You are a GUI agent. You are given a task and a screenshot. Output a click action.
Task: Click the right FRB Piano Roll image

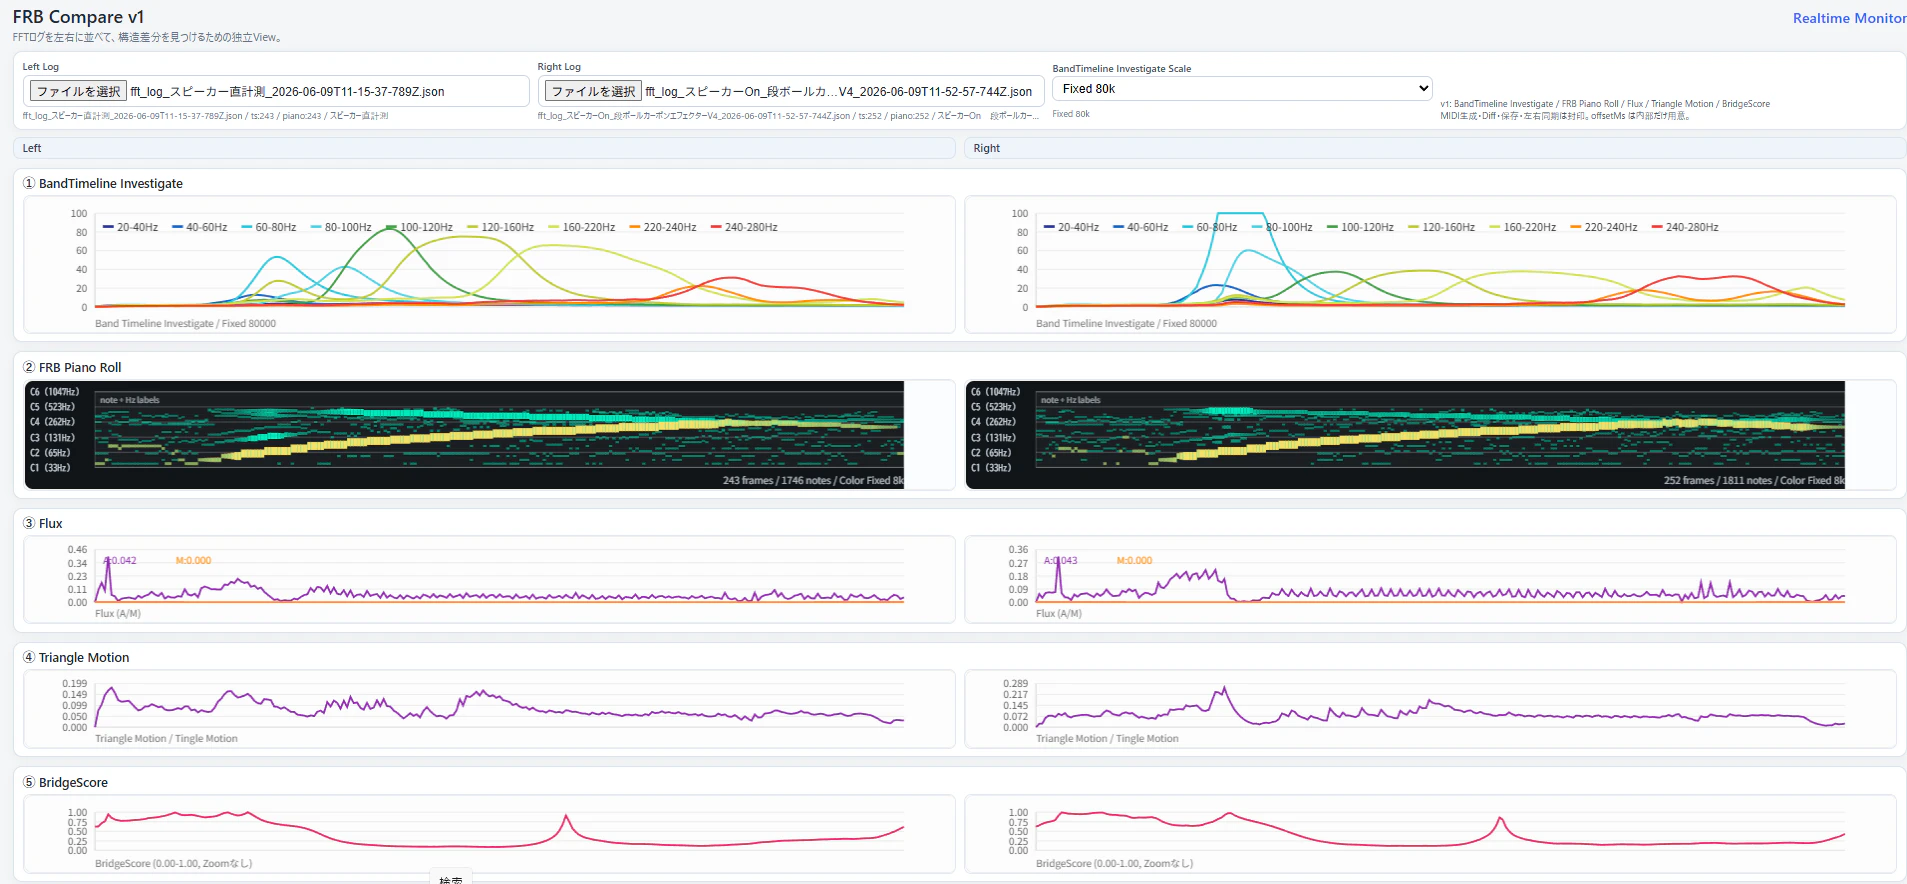click(x=1405, y=435)
